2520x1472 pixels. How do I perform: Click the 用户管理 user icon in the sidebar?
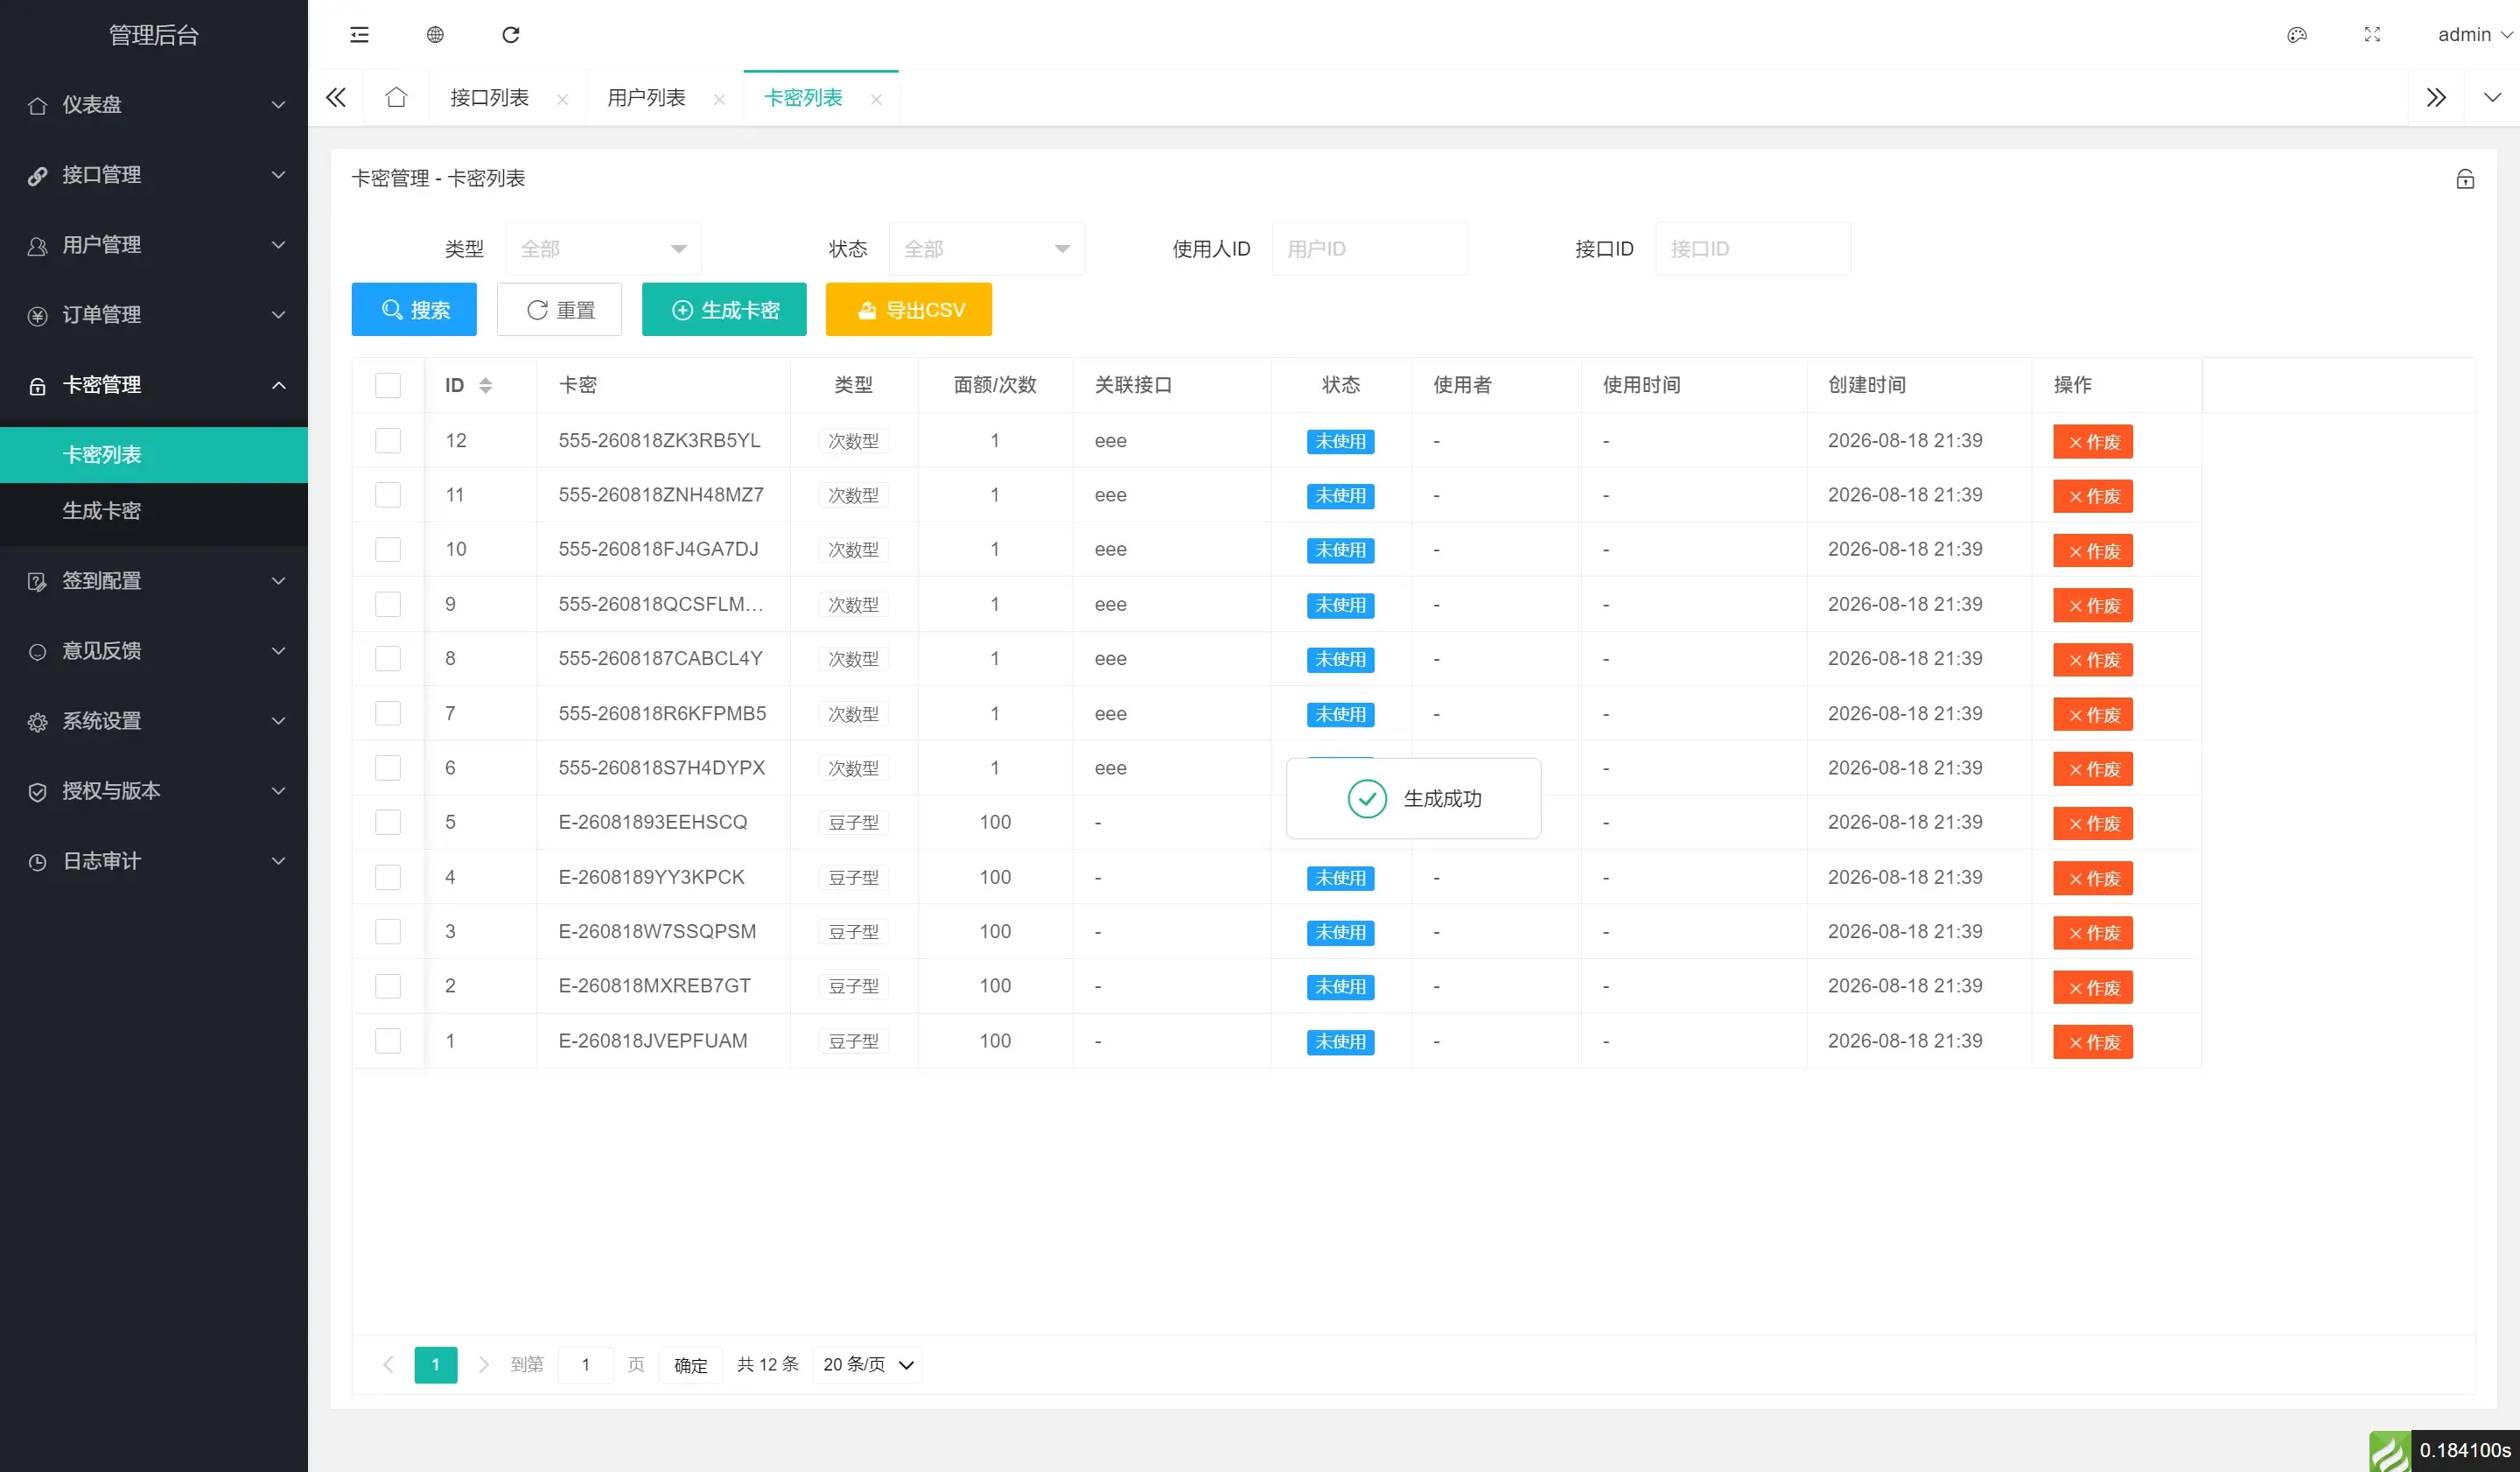pyautogui.click(x=38, y=246)
